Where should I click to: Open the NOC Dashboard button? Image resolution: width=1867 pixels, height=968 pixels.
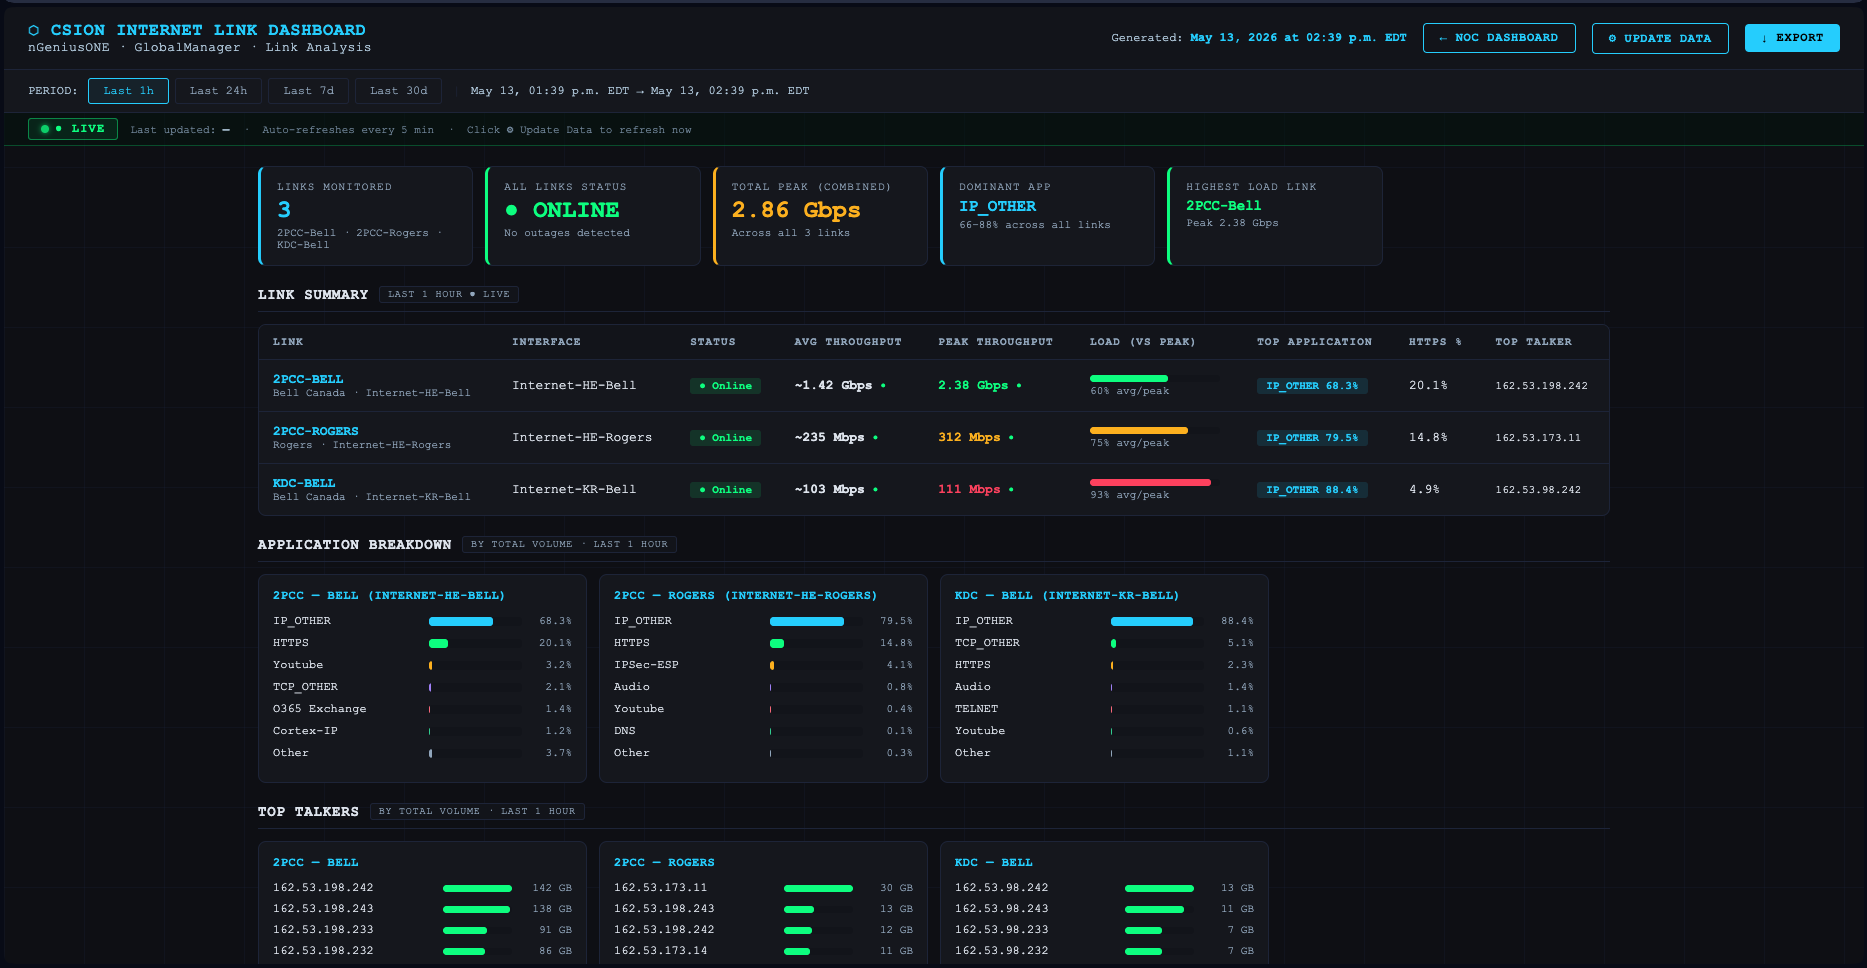click(x=1499, y=38)
